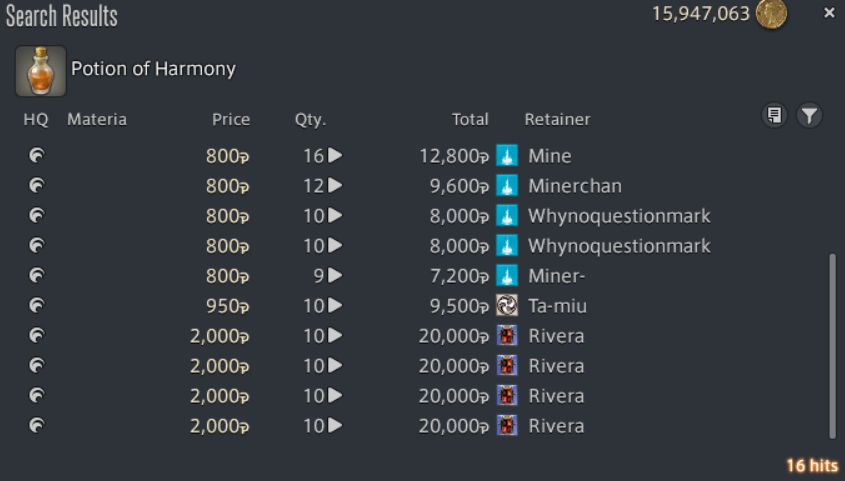Sort by the Total column header

click(x=470, y=119)
